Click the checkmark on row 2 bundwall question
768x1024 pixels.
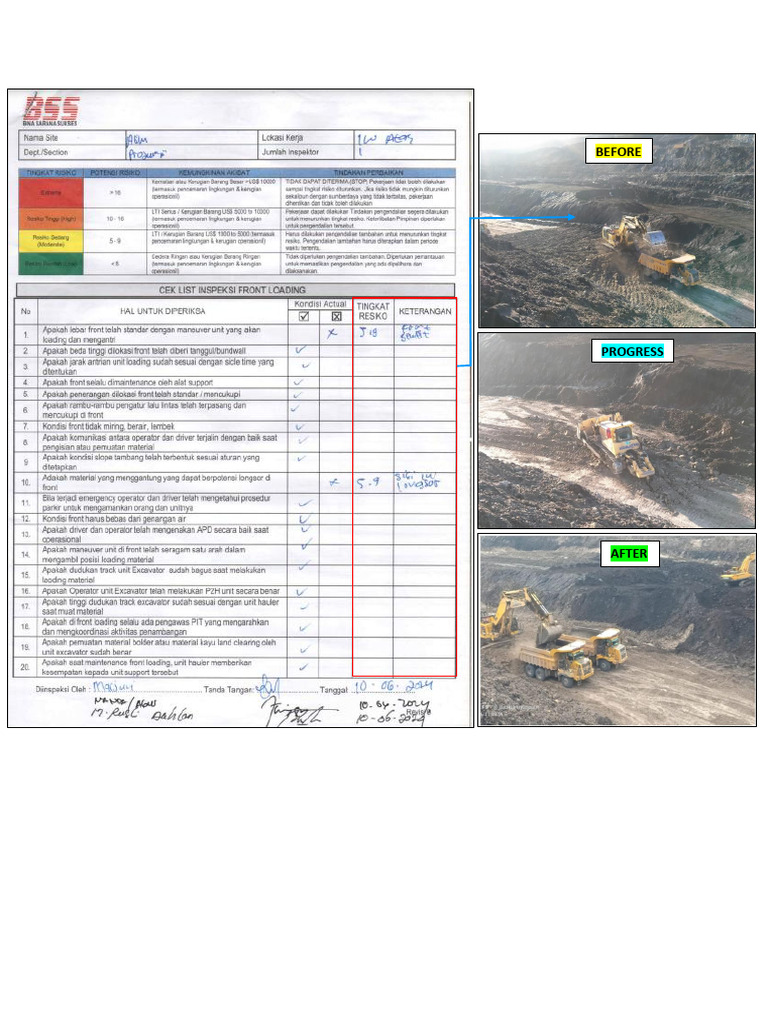tap(300, 350)
